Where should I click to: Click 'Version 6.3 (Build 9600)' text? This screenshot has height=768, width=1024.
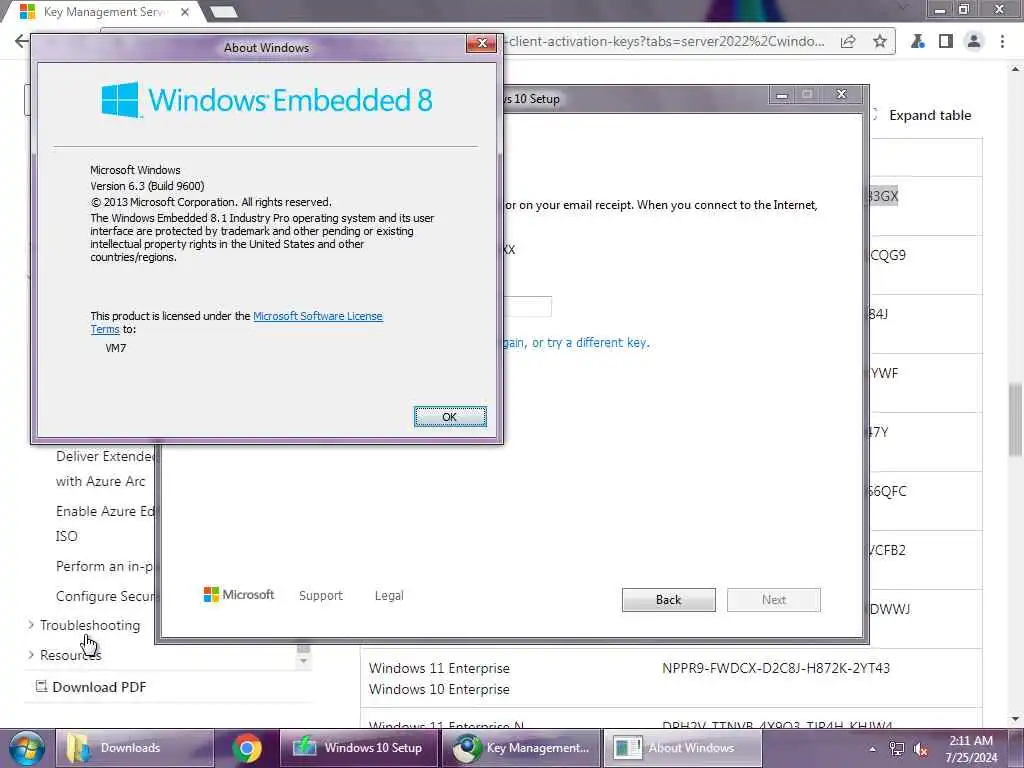click(148, 186)
